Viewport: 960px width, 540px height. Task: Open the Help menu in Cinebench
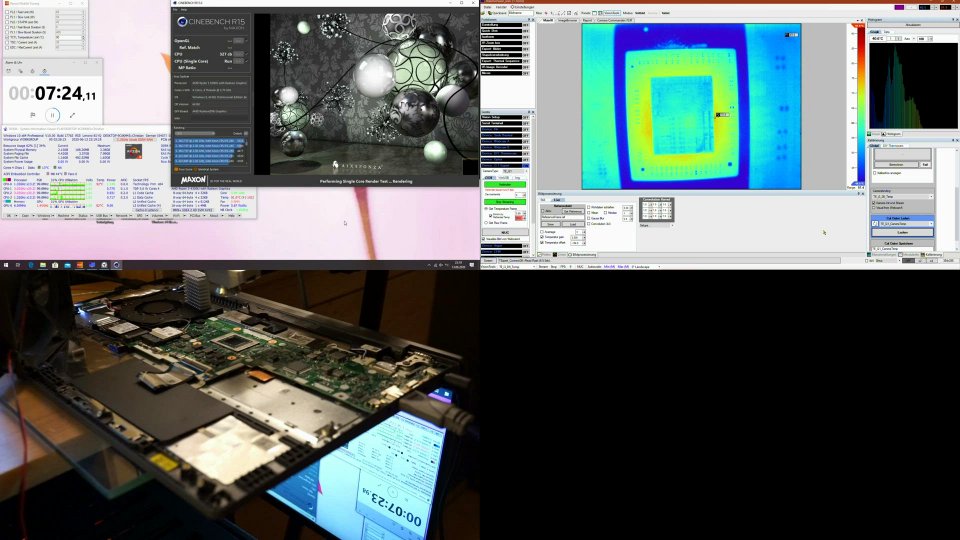184,10
